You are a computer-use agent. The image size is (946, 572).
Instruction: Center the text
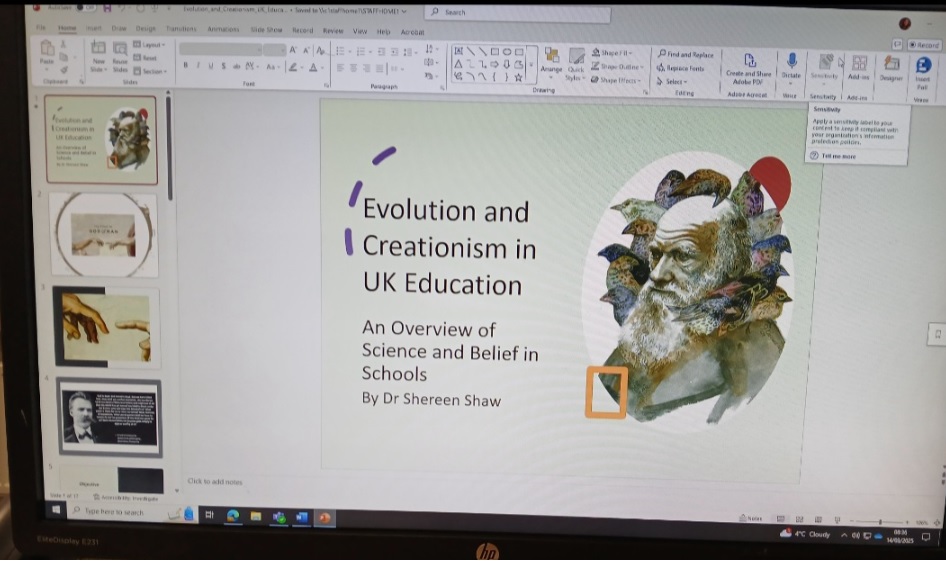click(x=354, y=68)
